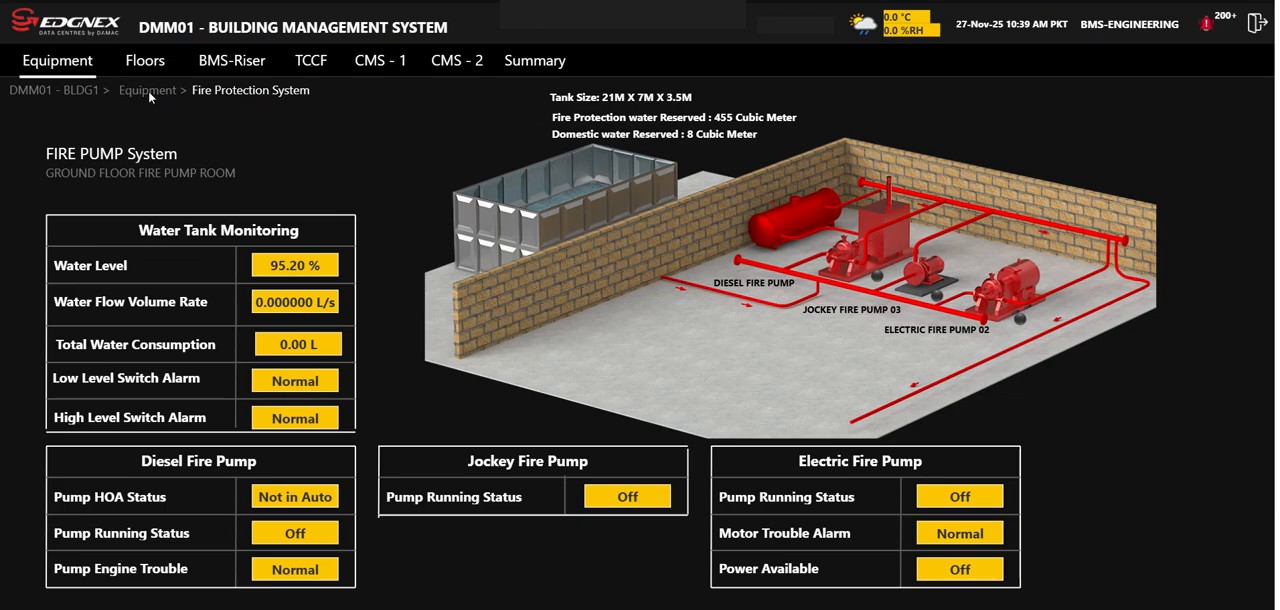Click the BMS-ENGINEERING user label

click(1130, 24)
